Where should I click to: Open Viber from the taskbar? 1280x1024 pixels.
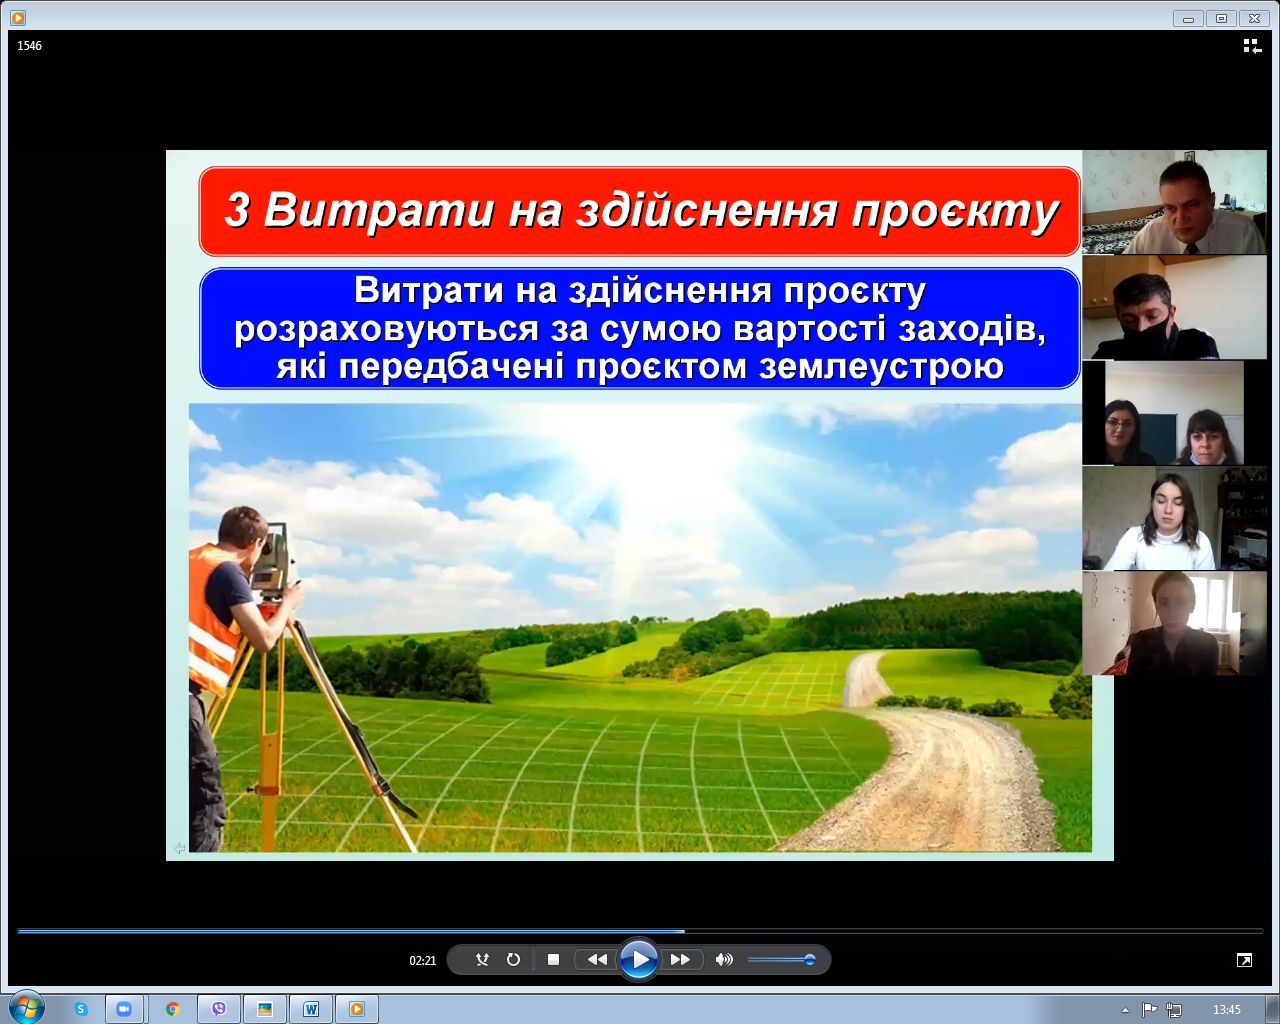(218, 1009)
